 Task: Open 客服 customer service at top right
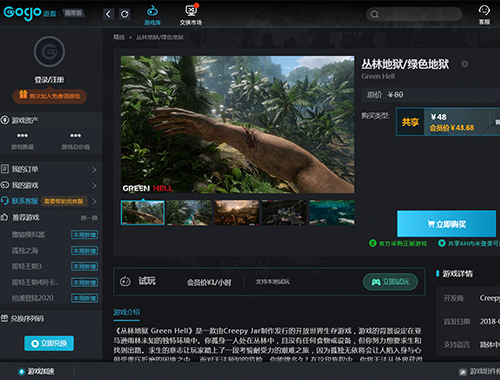pos(484,15)
